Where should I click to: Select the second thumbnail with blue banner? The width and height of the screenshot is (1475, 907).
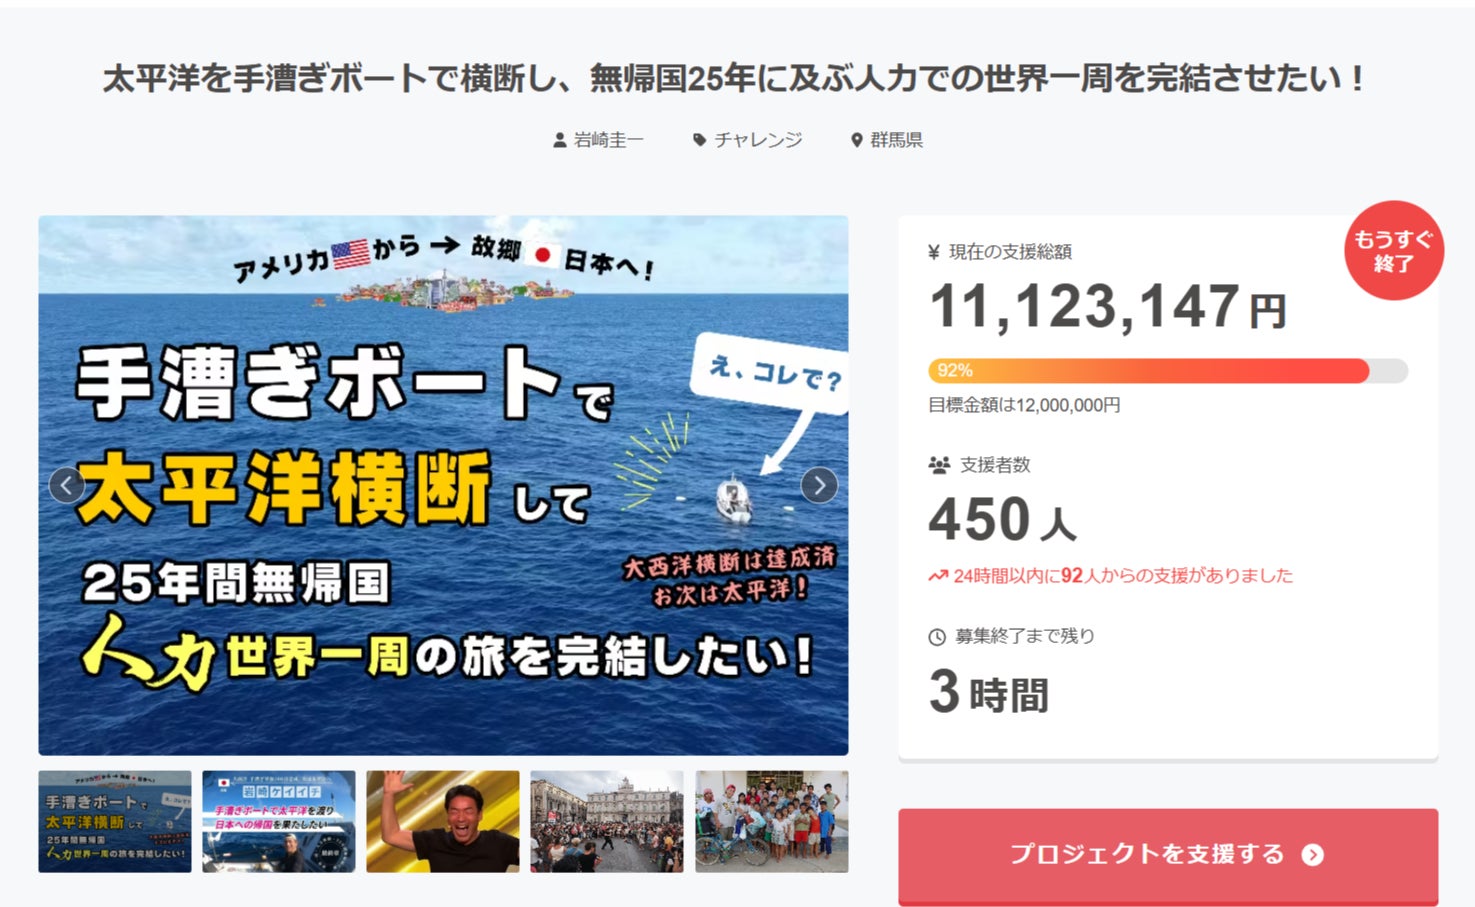click(279, 822)
